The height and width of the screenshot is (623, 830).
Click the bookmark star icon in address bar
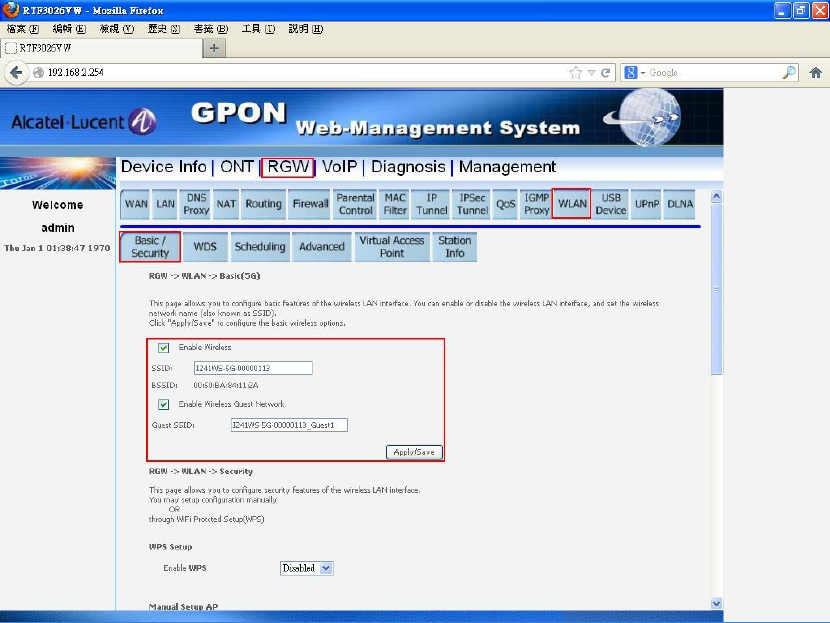click(x=575, y=73)
